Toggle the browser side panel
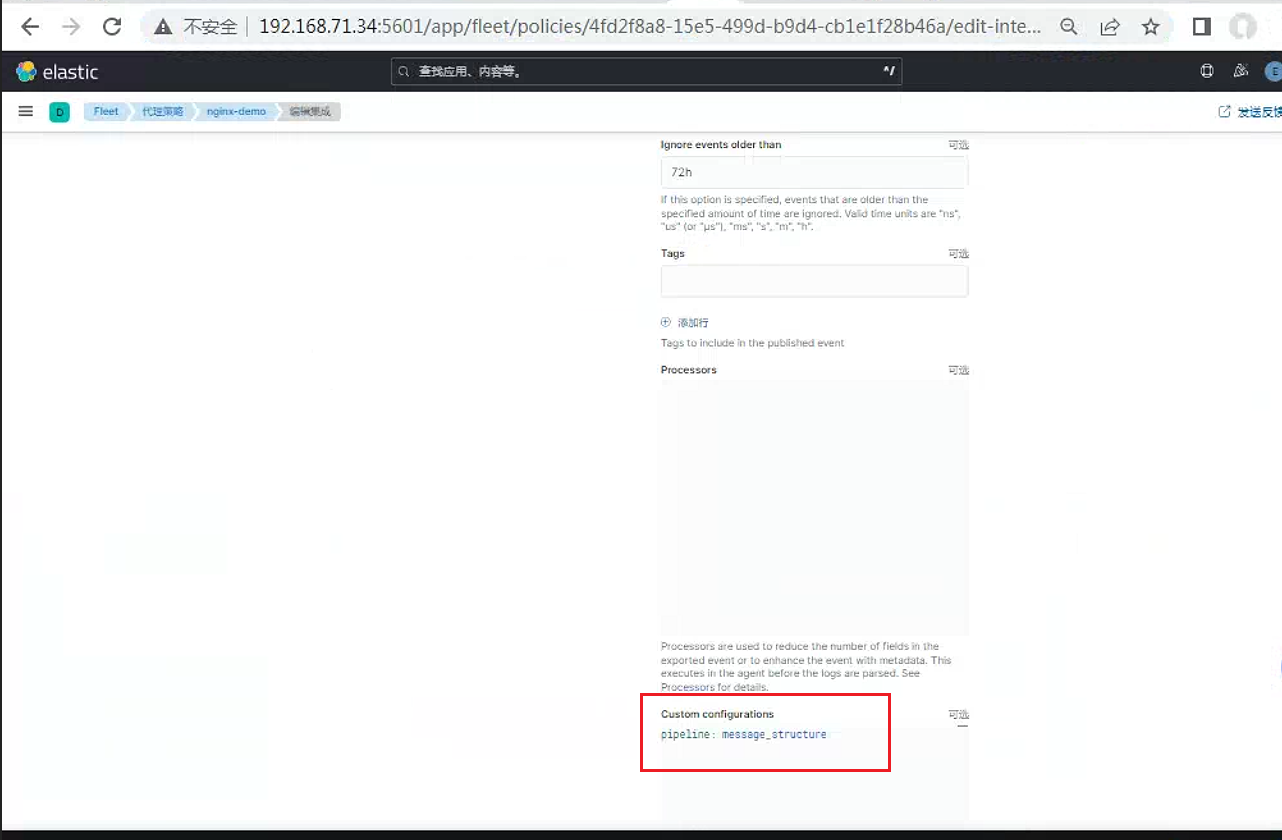 1202,27
